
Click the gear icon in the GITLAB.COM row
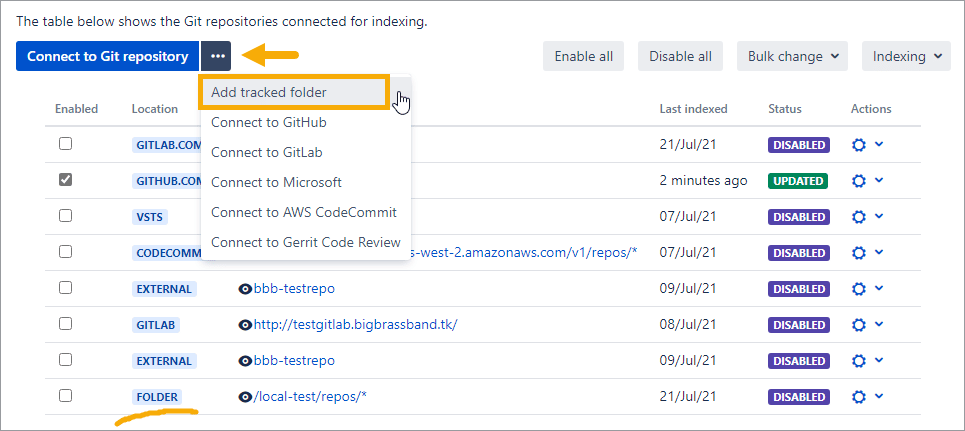[x=857, y=145]
